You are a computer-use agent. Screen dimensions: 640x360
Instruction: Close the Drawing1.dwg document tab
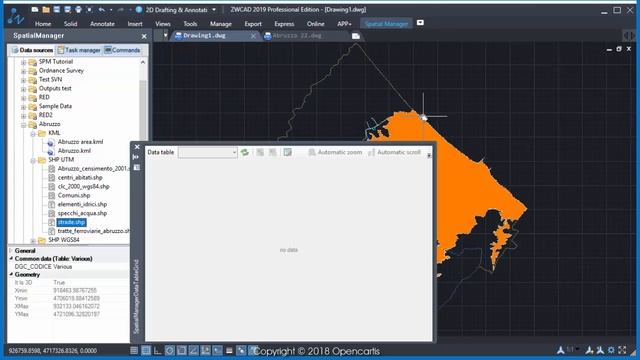253,36
